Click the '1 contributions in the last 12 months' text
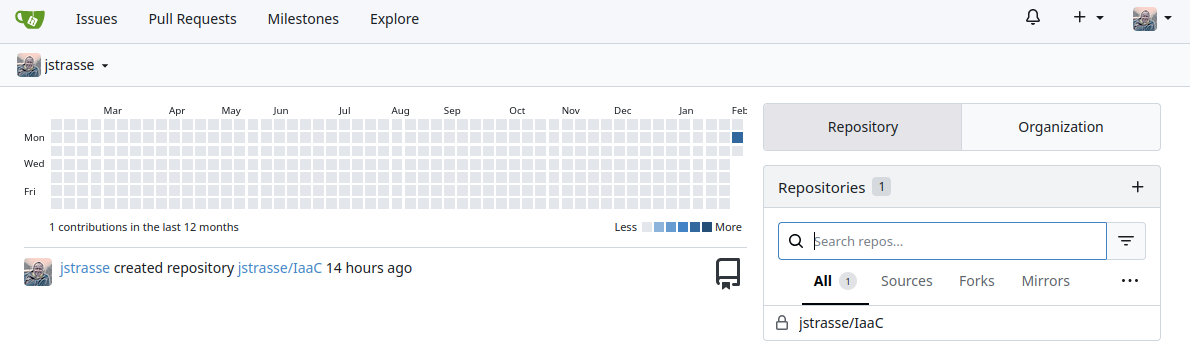 click(143, 227)
